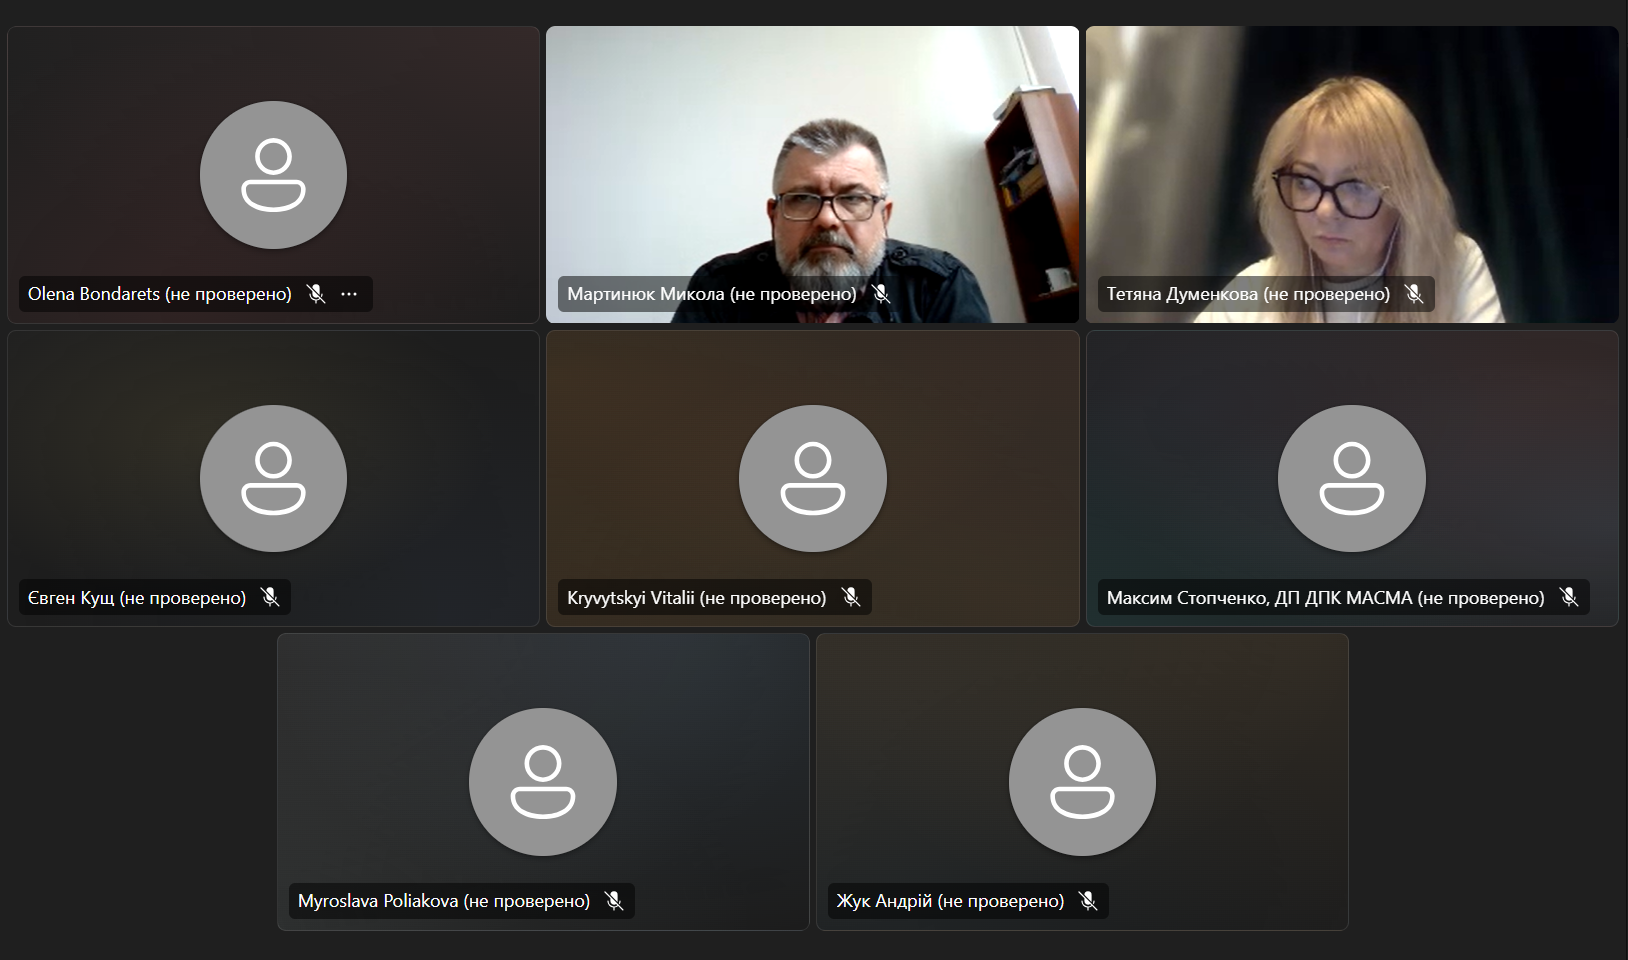Select the Максим Стопченко avatar circle
Viewport: 1628px width, 960px height.
point(1351,479)
